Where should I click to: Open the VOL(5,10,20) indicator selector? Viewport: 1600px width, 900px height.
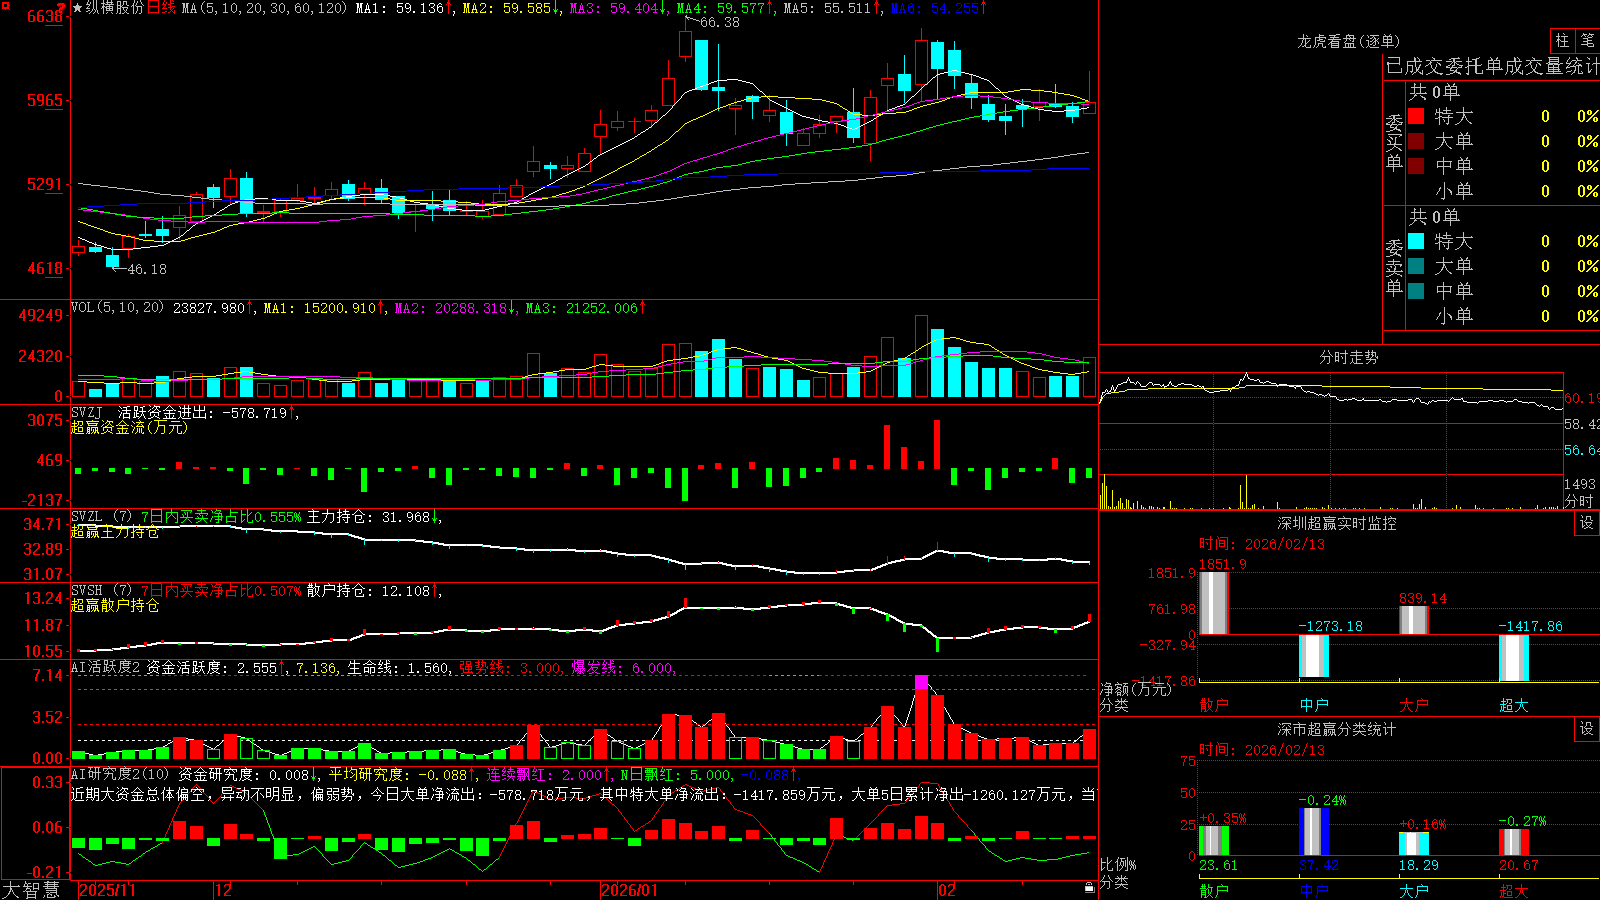click(x=117, y=308)
